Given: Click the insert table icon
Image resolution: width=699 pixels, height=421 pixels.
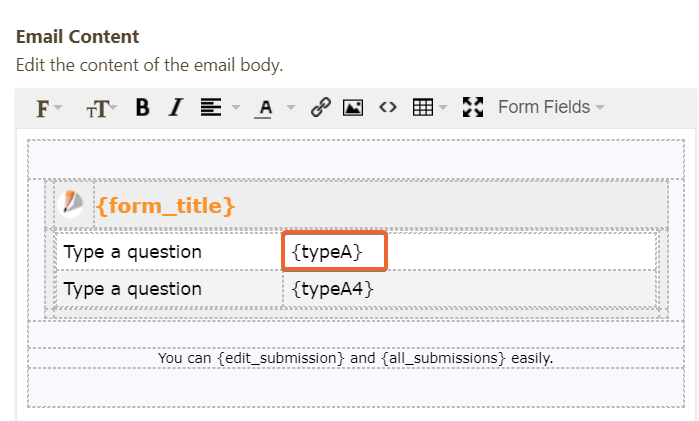Looking at the screenshot, I should [423, 107].
